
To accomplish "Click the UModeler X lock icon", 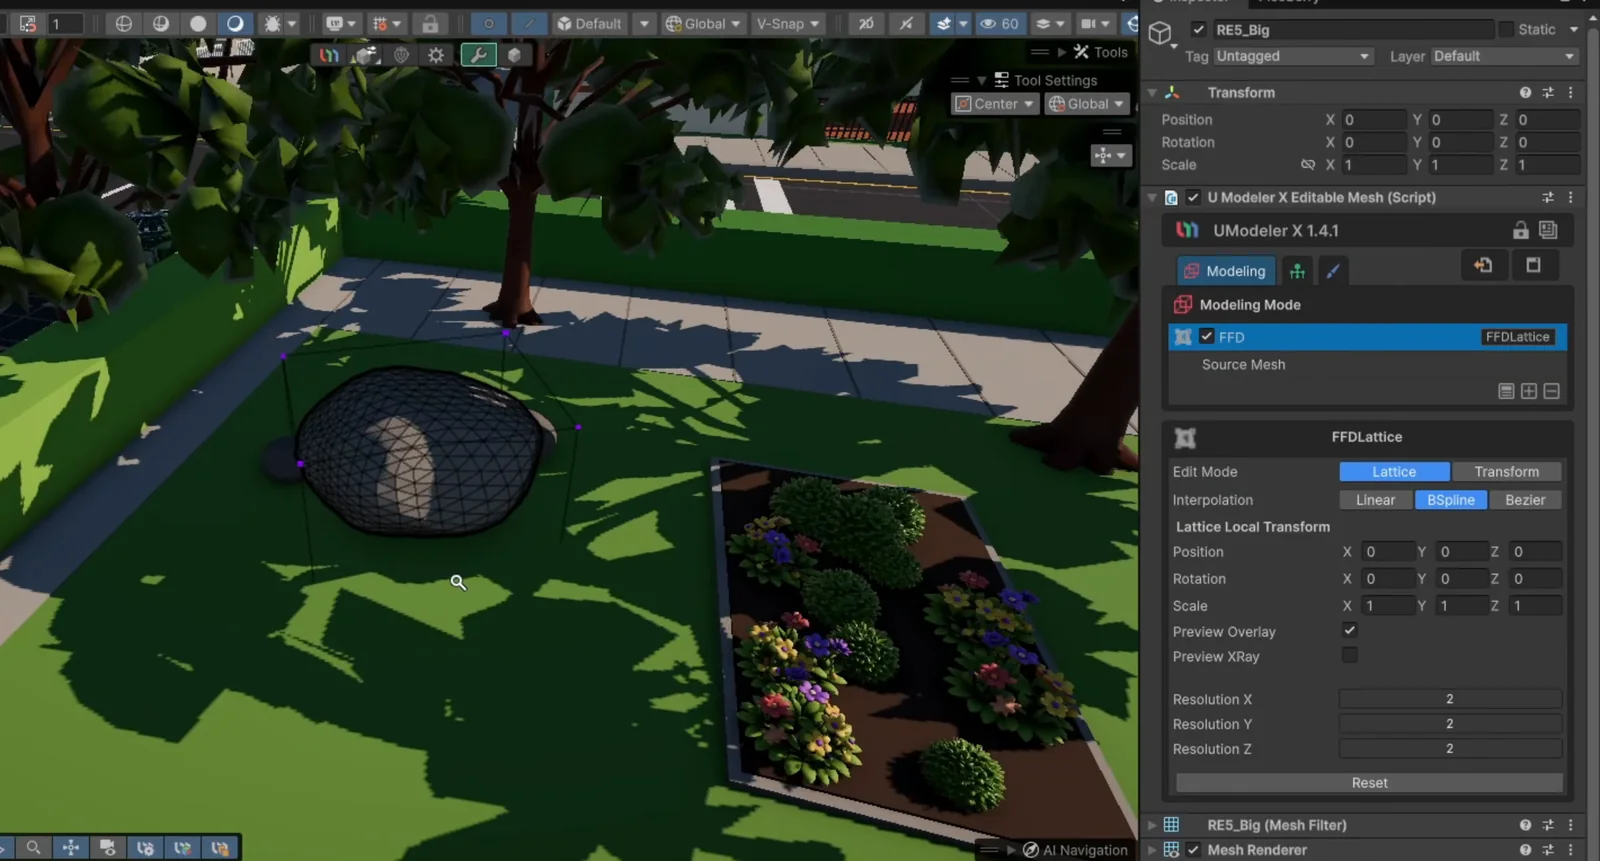I will pos(1520,230).
